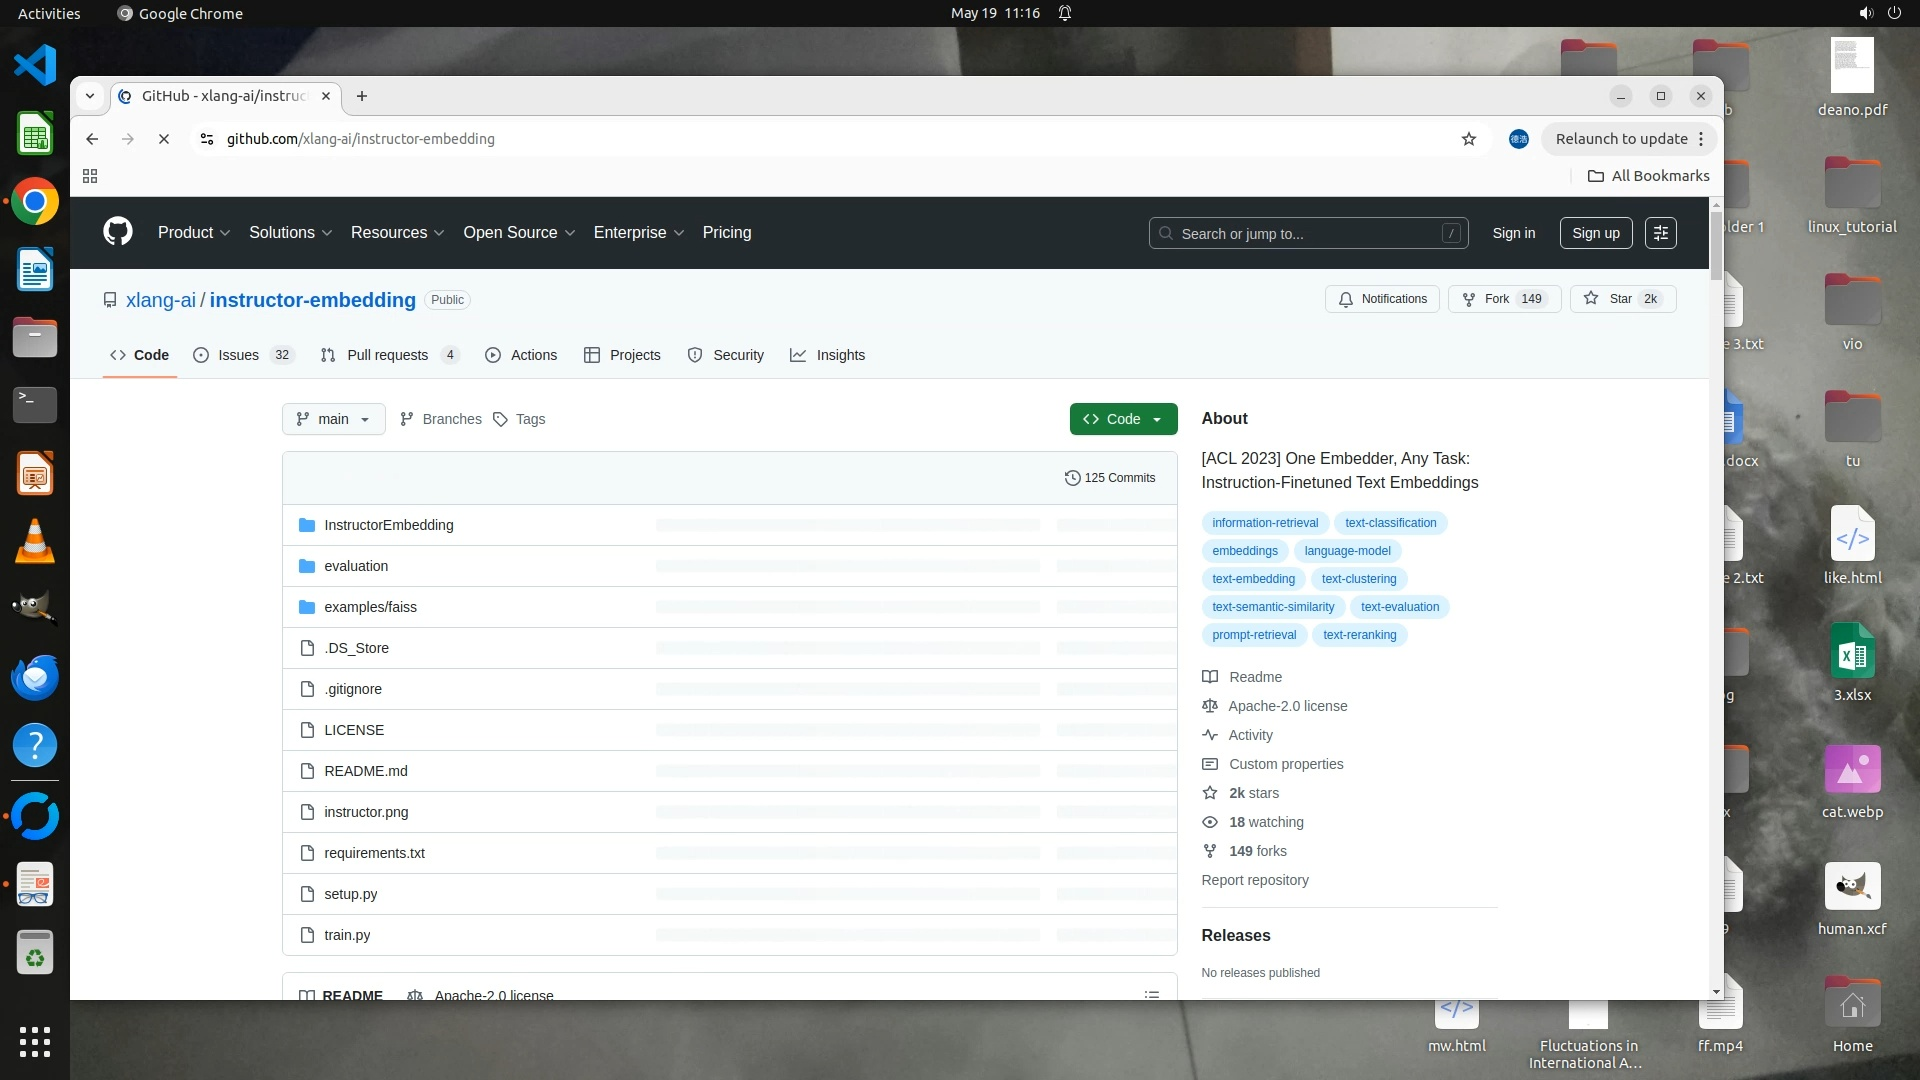Open Chrome profile avatar icon
This screenshot has height=1080, width=1920.
(1518, 139)
